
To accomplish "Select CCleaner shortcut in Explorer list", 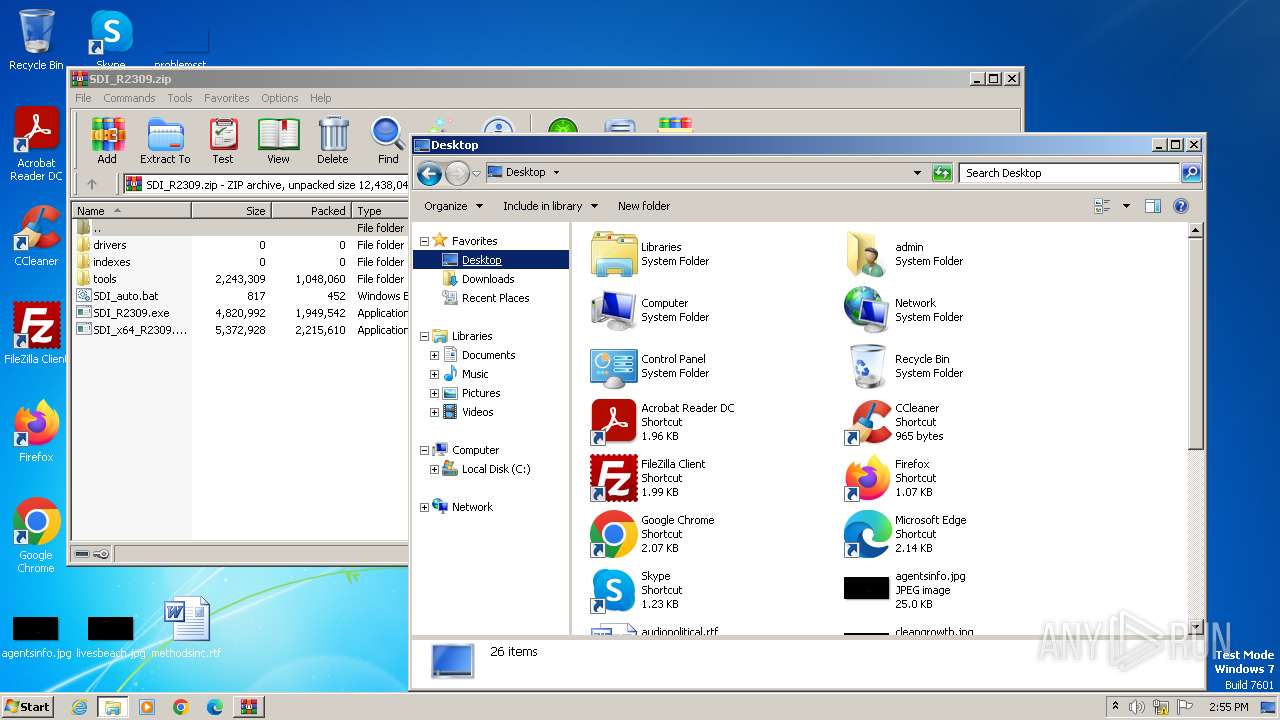I will pos(893,422).
